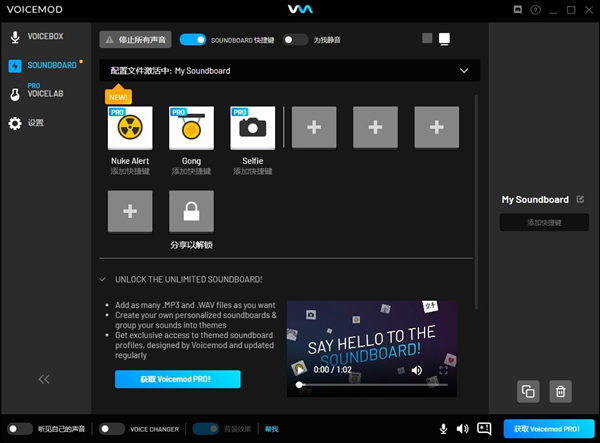Image resolution: width=600 pixels, height=443 pixels.
Task: Click the blue Voicemod PRO button under the feature list
Action: tap(177, 379)
